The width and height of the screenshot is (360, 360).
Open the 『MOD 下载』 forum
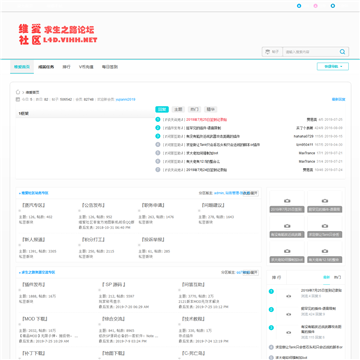[34, 319]
